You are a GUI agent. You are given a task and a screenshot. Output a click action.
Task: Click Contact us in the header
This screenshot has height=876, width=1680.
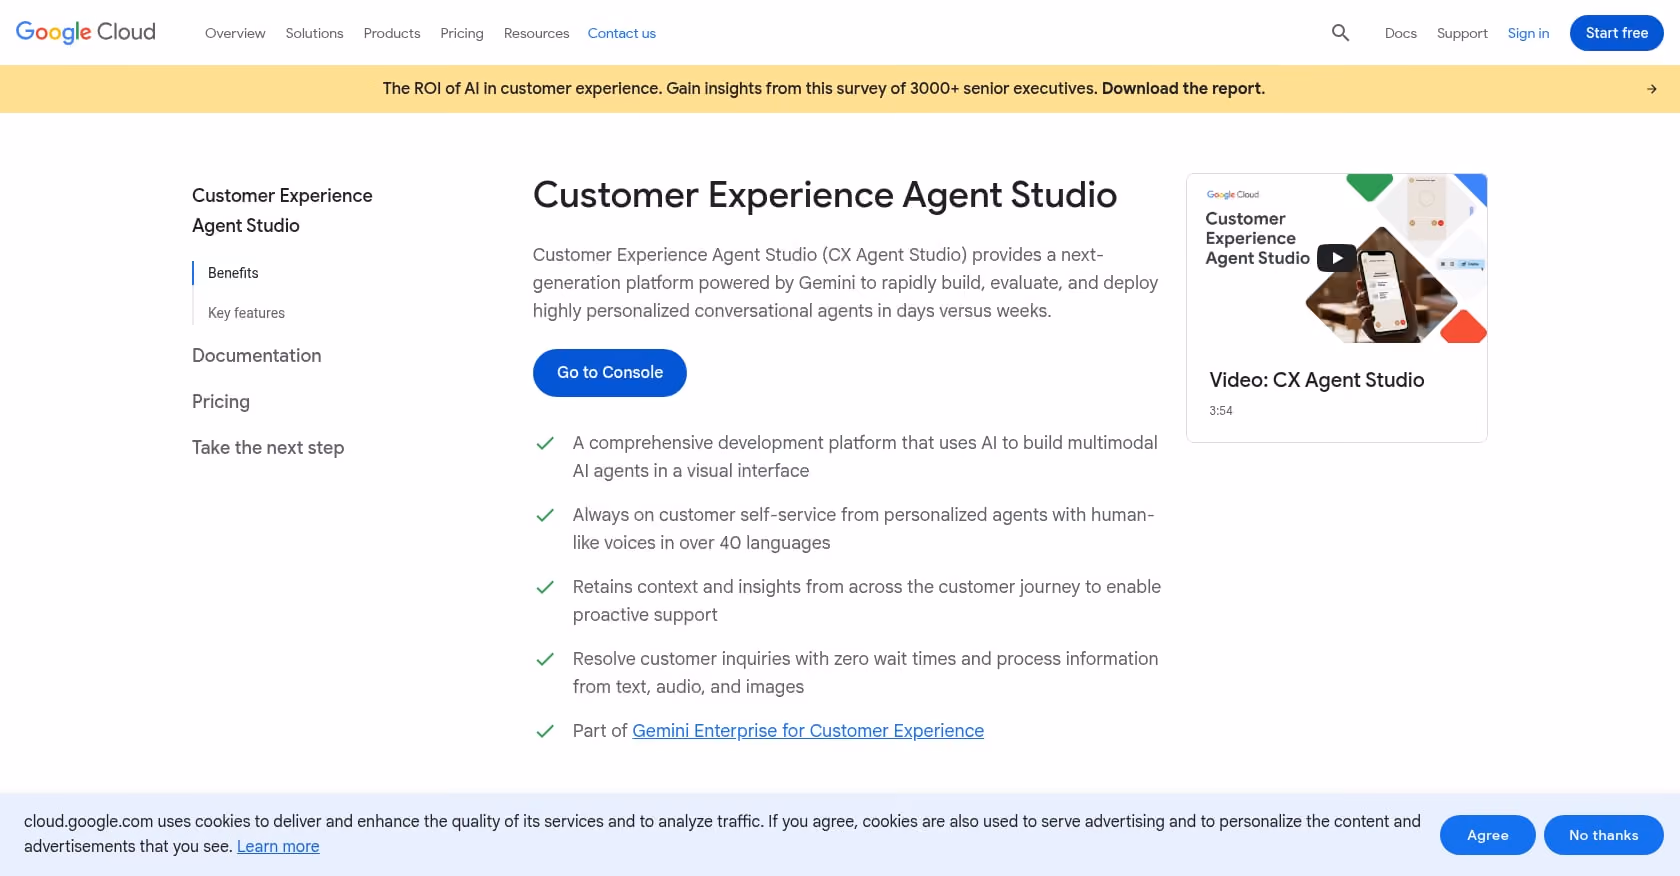[x=622, y=33]
